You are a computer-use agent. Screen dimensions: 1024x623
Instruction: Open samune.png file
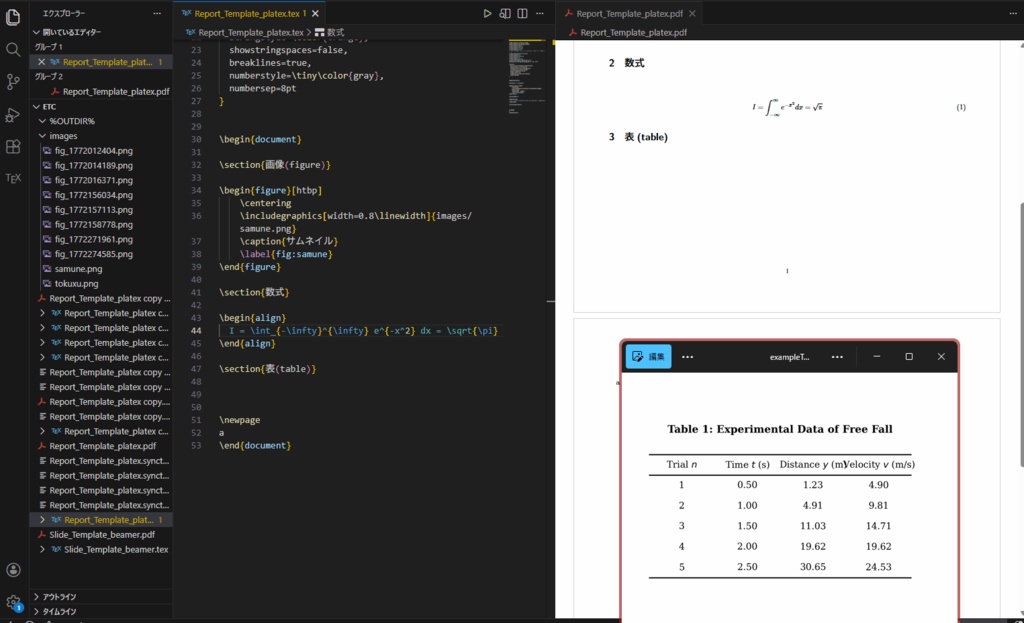(78, 269)
